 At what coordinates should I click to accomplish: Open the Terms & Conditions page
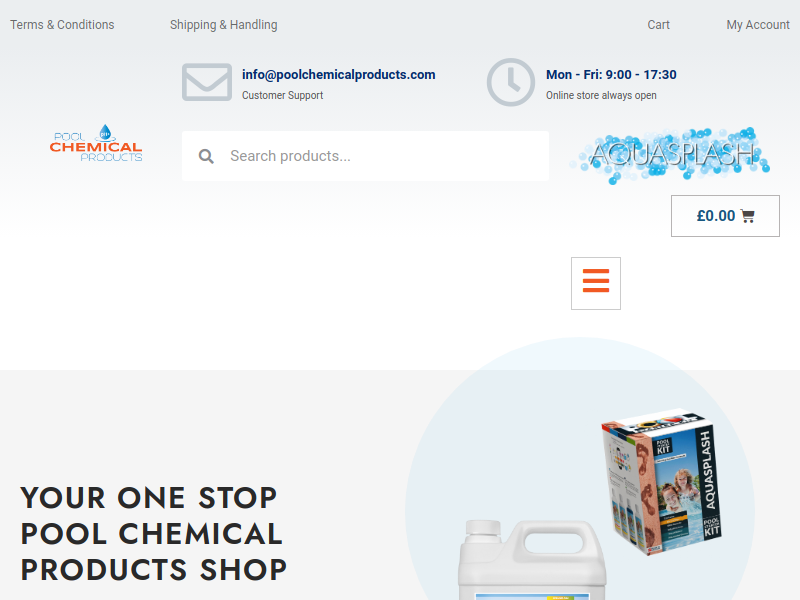(x=62, y=24)
